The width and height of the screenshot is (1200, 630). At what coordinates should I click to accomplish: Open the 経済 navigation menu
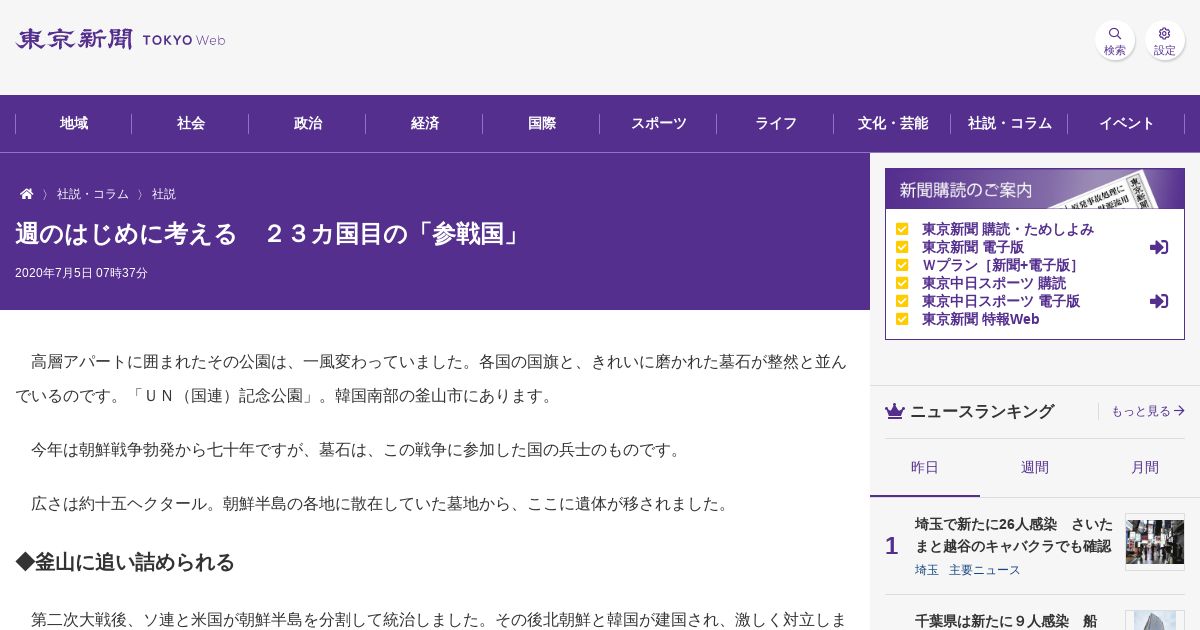click(x=425, y=123)
